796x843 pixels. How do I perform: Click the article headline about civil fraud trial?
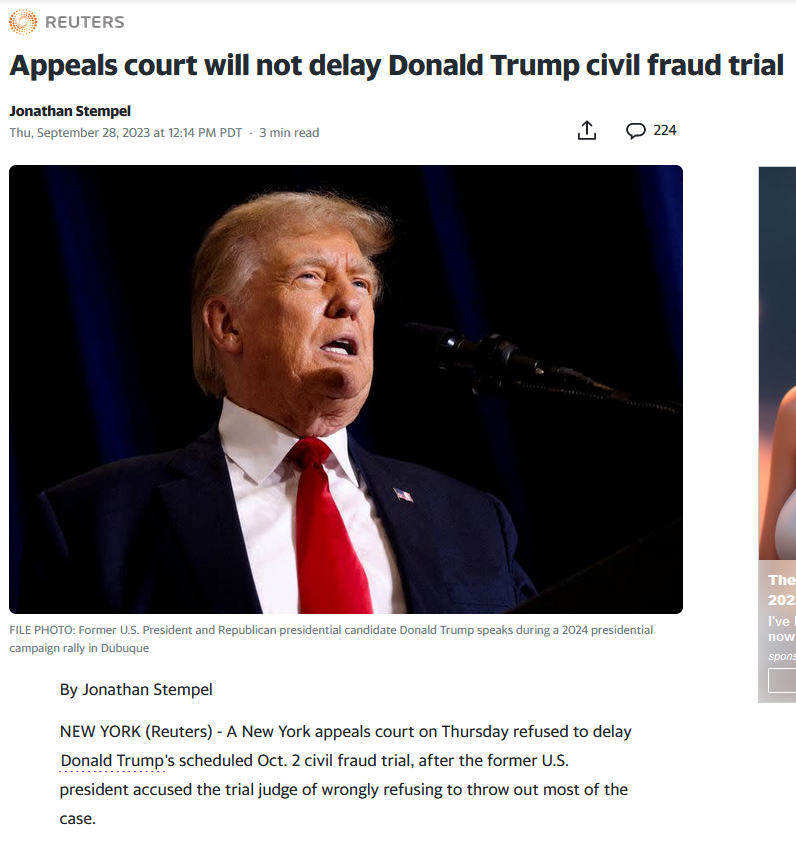coord(397,66)
